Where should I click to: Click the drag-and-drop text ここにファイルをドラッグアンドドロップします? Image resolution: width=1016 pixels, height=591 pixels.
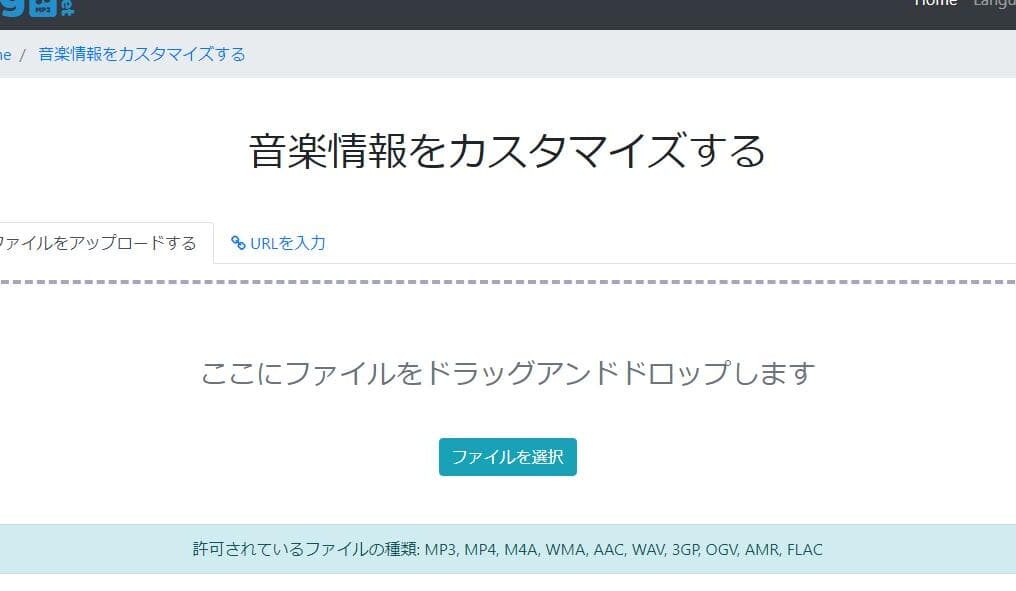[508, 374]
